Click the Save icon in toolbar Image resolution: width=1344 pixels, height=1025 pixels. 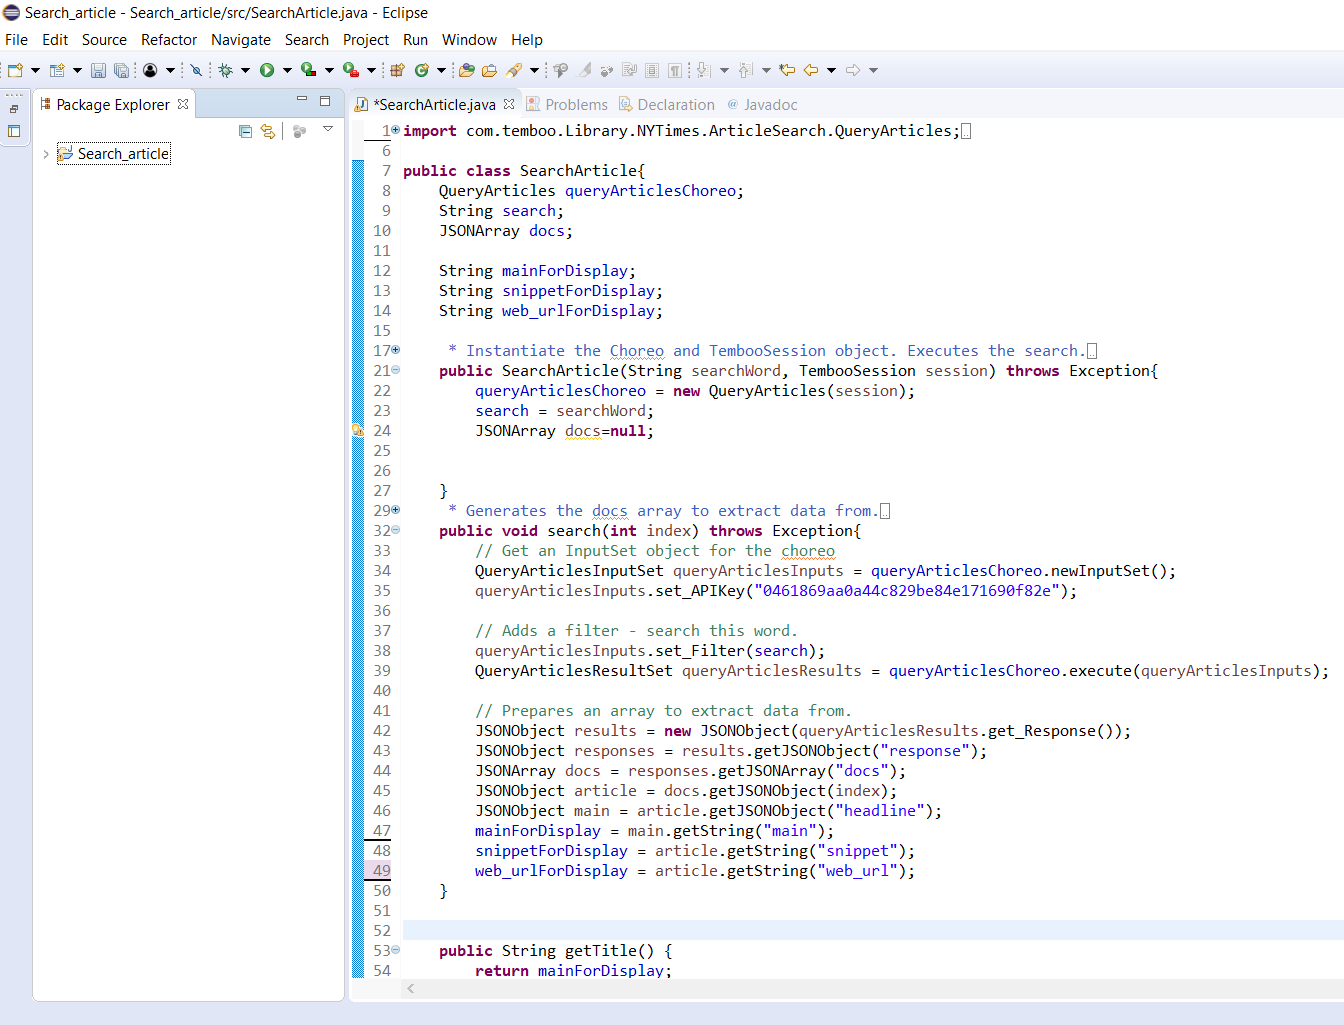[x=98, y=70]
